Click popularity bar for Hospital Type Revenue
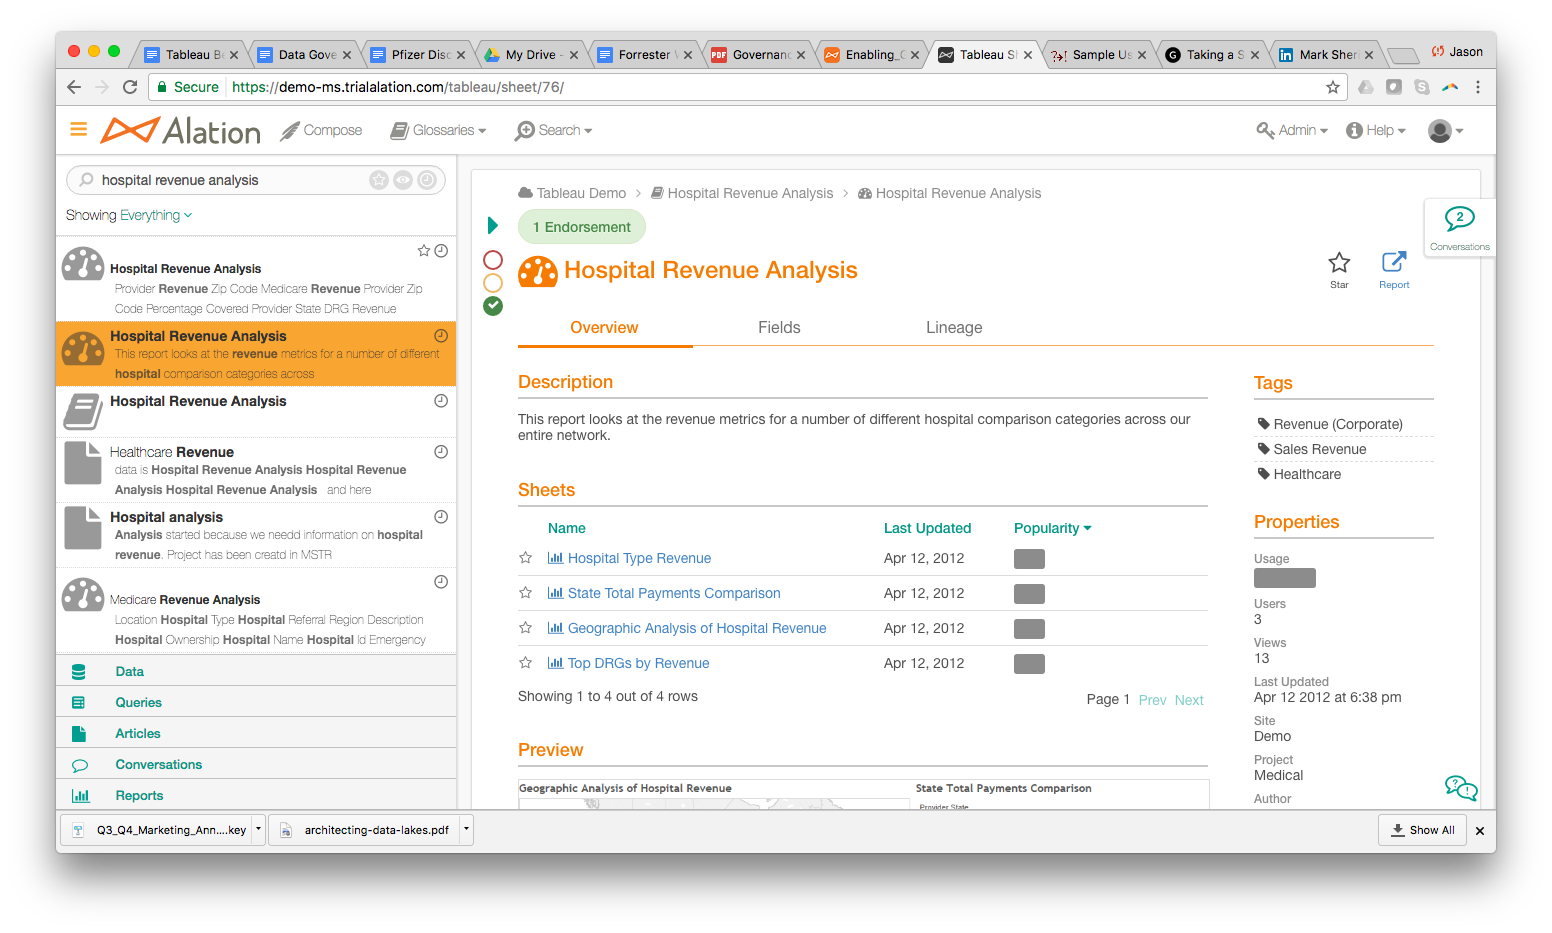The height and width of the screenshot is (933, 1552). pos(1029,559)
